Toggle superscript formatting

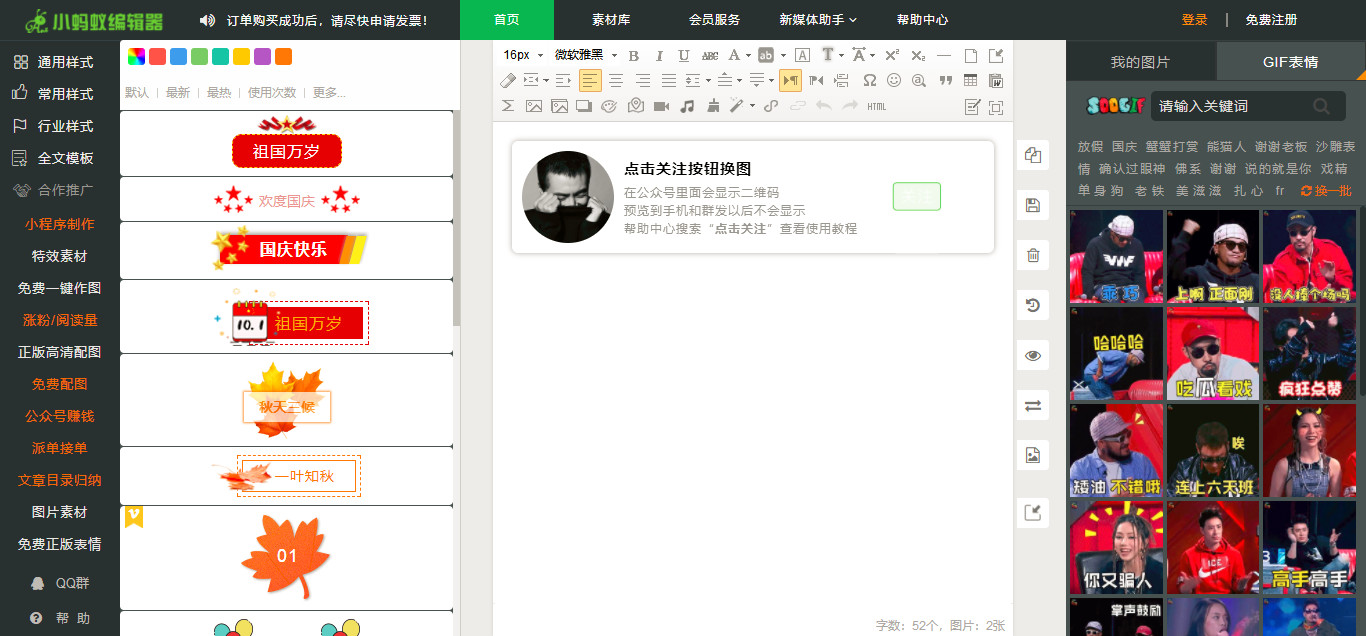893,56
